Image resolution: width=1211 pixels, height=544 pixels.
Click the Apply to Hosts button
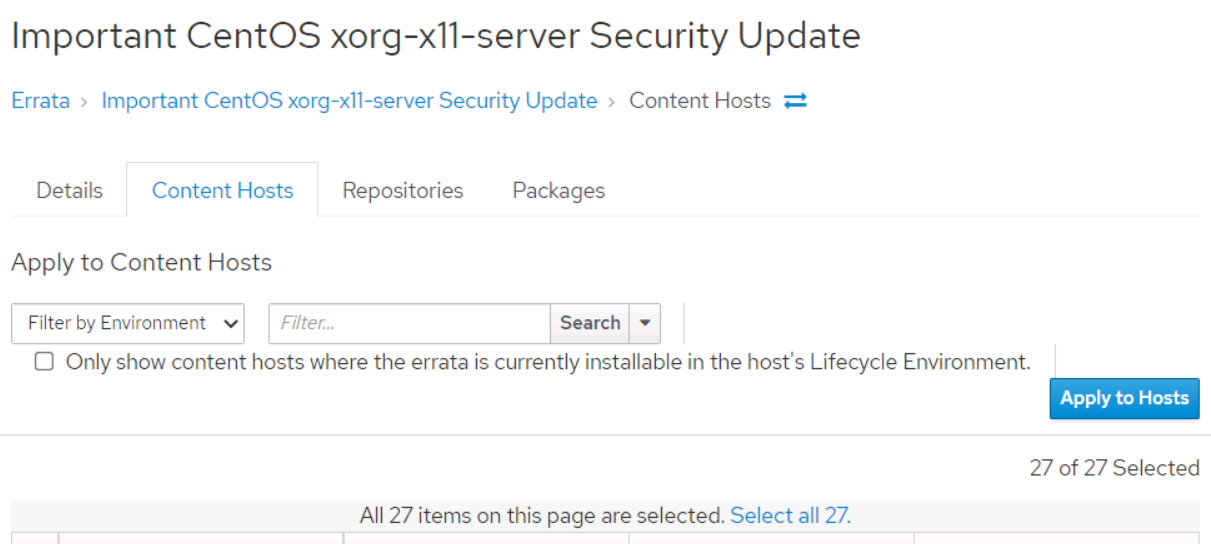point(1124,398)
